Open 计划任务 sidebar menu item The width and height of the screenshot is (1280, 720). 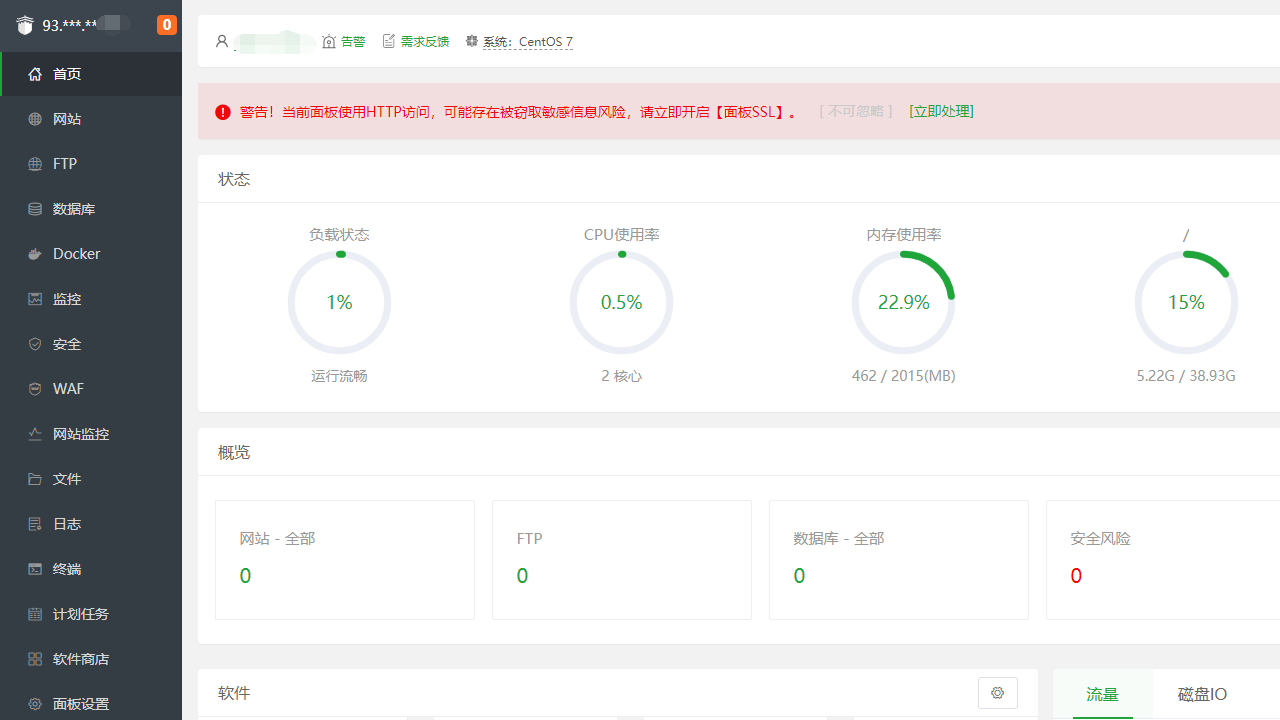(91, 614)
